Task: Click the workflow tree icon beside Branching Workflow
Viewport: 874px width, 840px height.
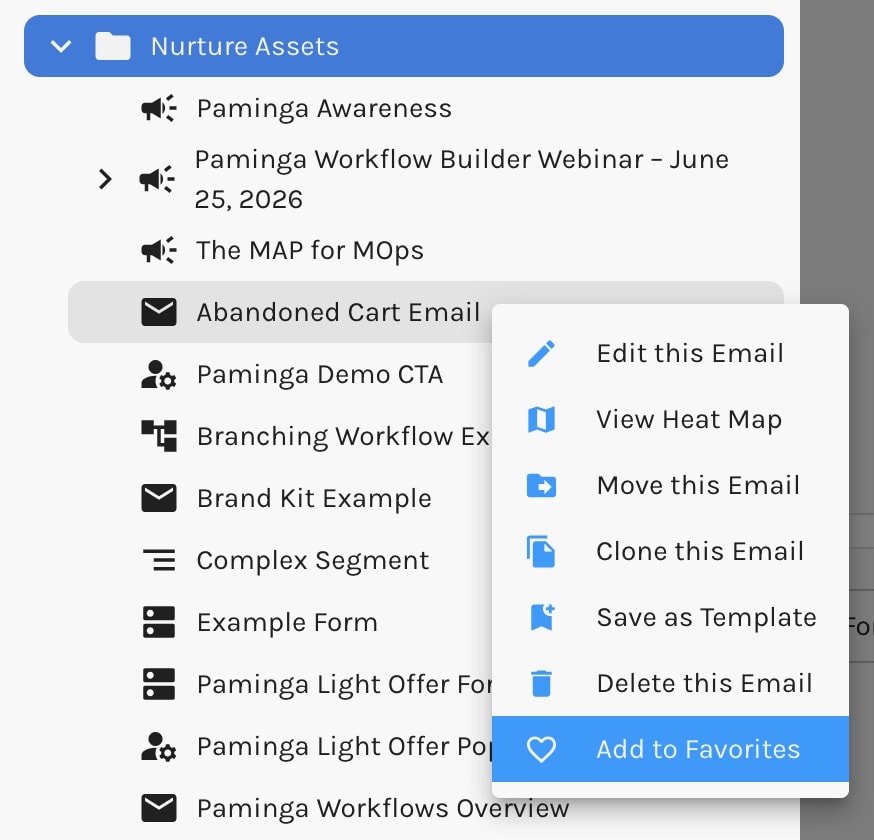Action: pos(159,436)
